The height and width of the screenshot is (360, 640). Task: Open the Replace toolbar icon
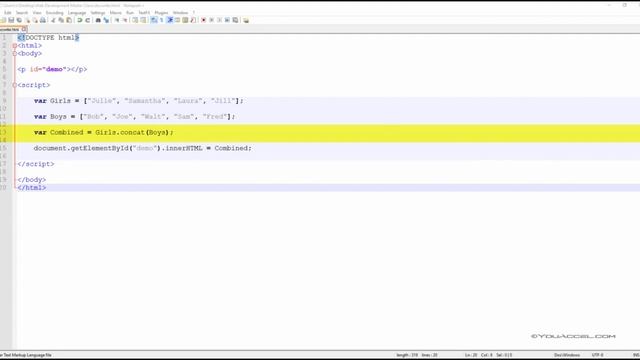click(106, 20)
